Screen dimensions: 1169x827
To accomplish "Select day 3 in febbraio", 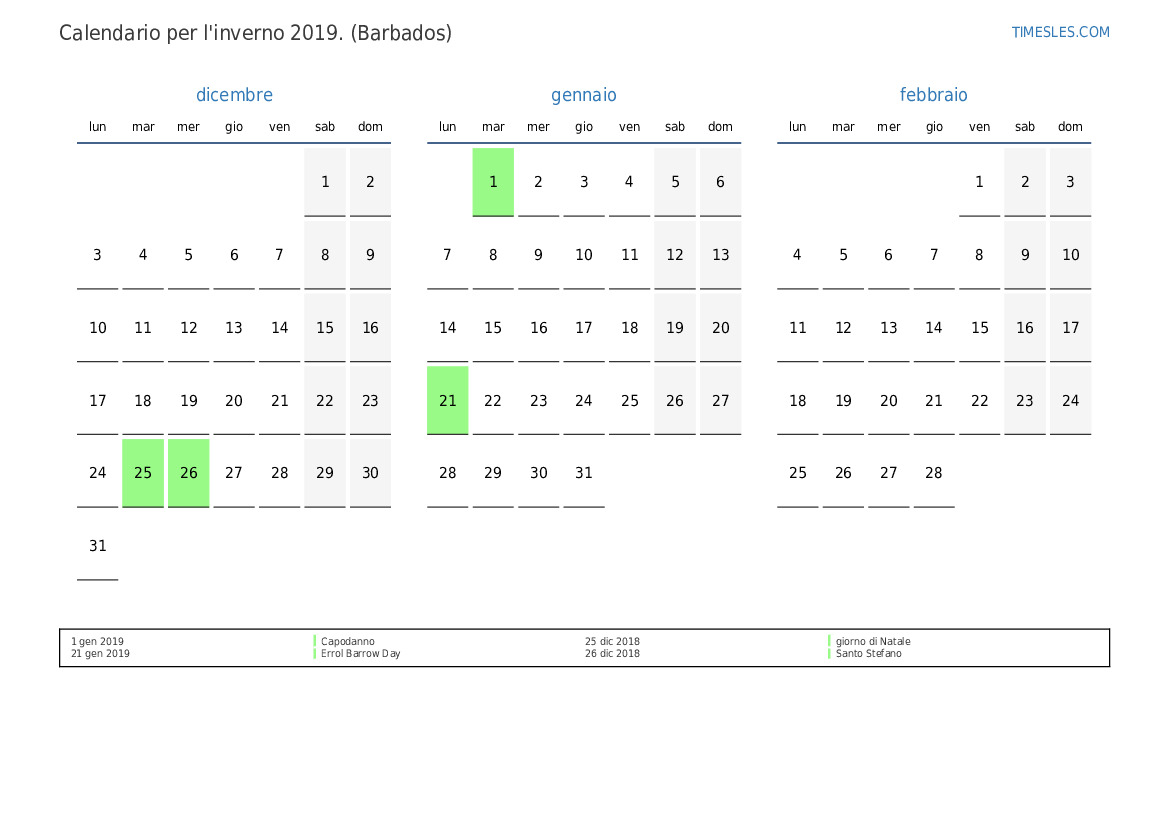I will coord(1071,182).
